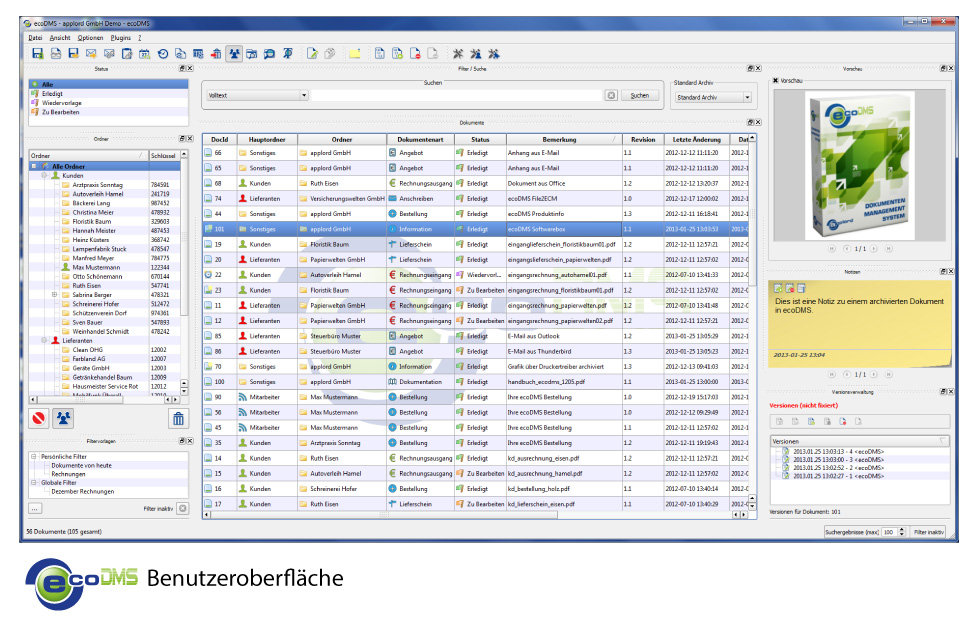Click the clear search field X icon
The height and width of the screenshot is (623, 971).
(x=611, y=95)
